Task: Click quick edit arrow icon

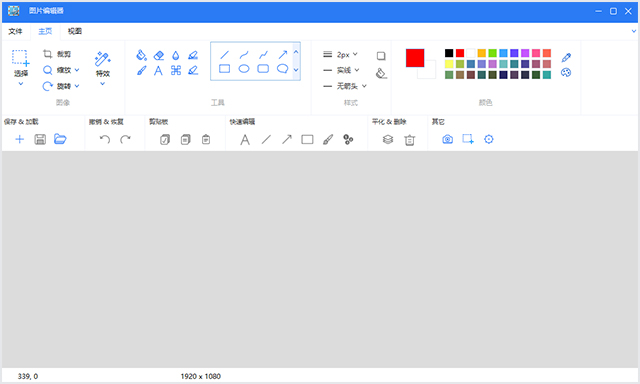Action: coord(287,140)
